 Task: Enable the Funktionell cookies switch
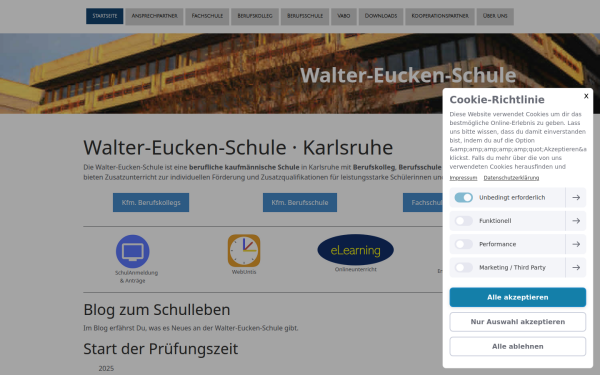[x=463, y=221]
